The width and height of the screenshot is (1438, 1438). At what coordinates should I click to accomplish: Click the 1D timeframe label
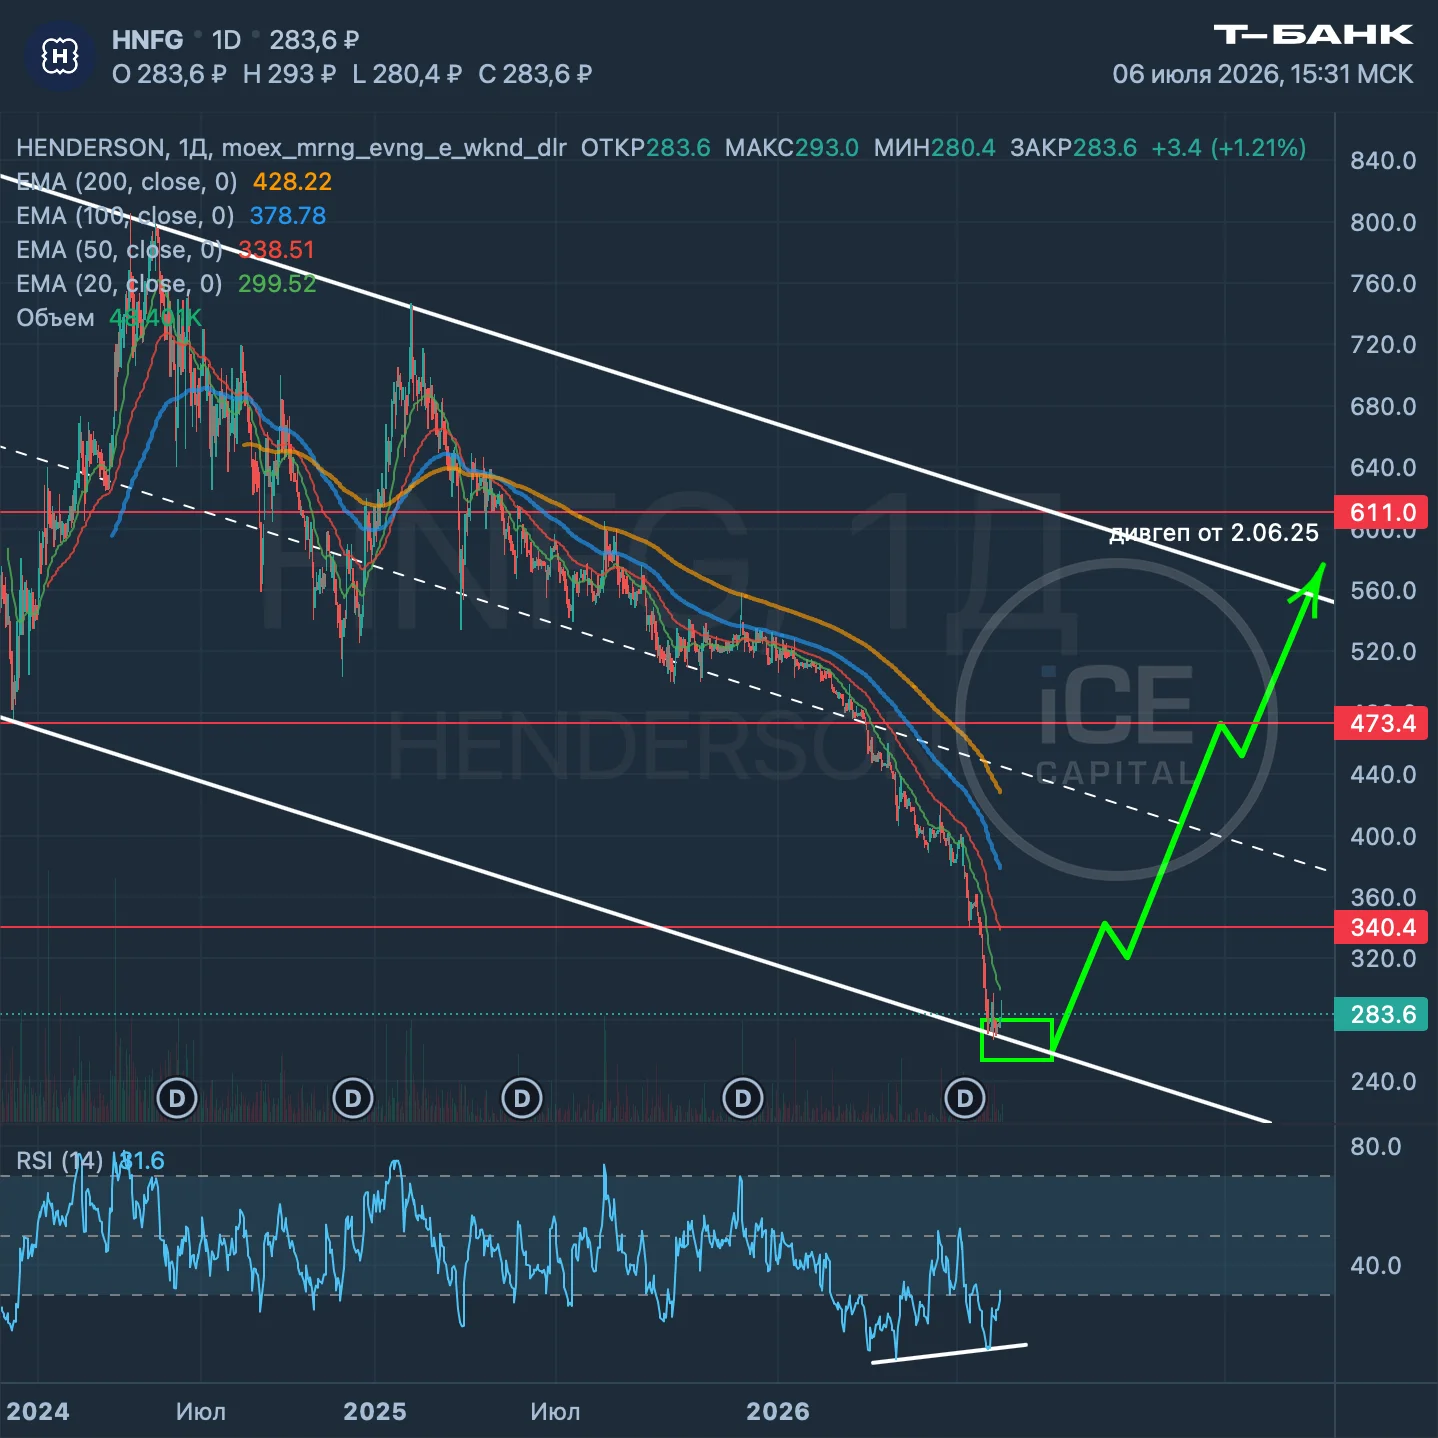click(x=226, y=40)
